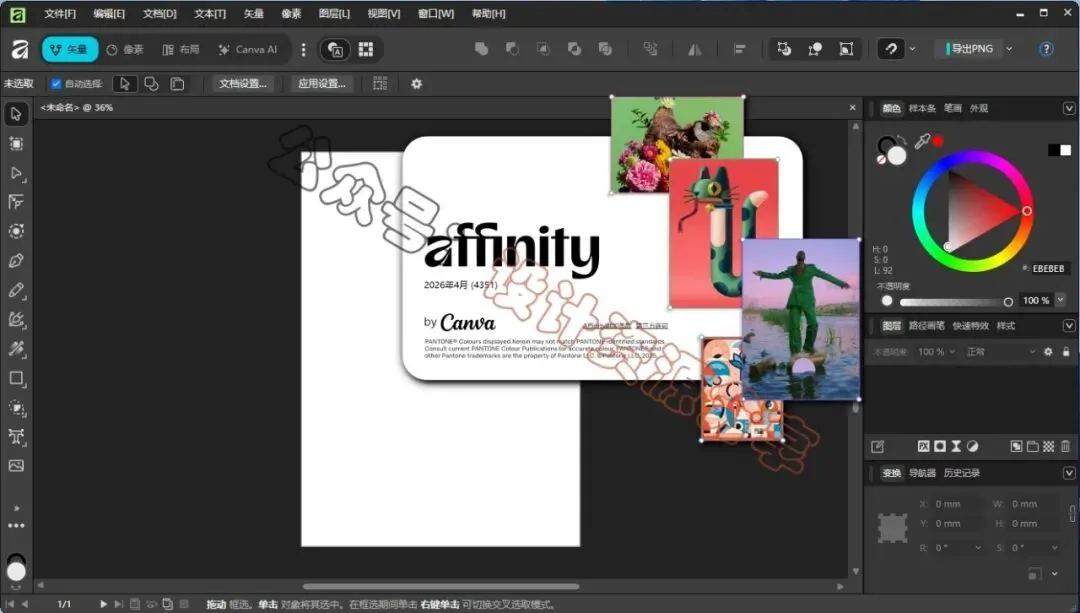Open the rotation R value dropdown
This screenshot has width=1080, height=613.
[978, 548]
